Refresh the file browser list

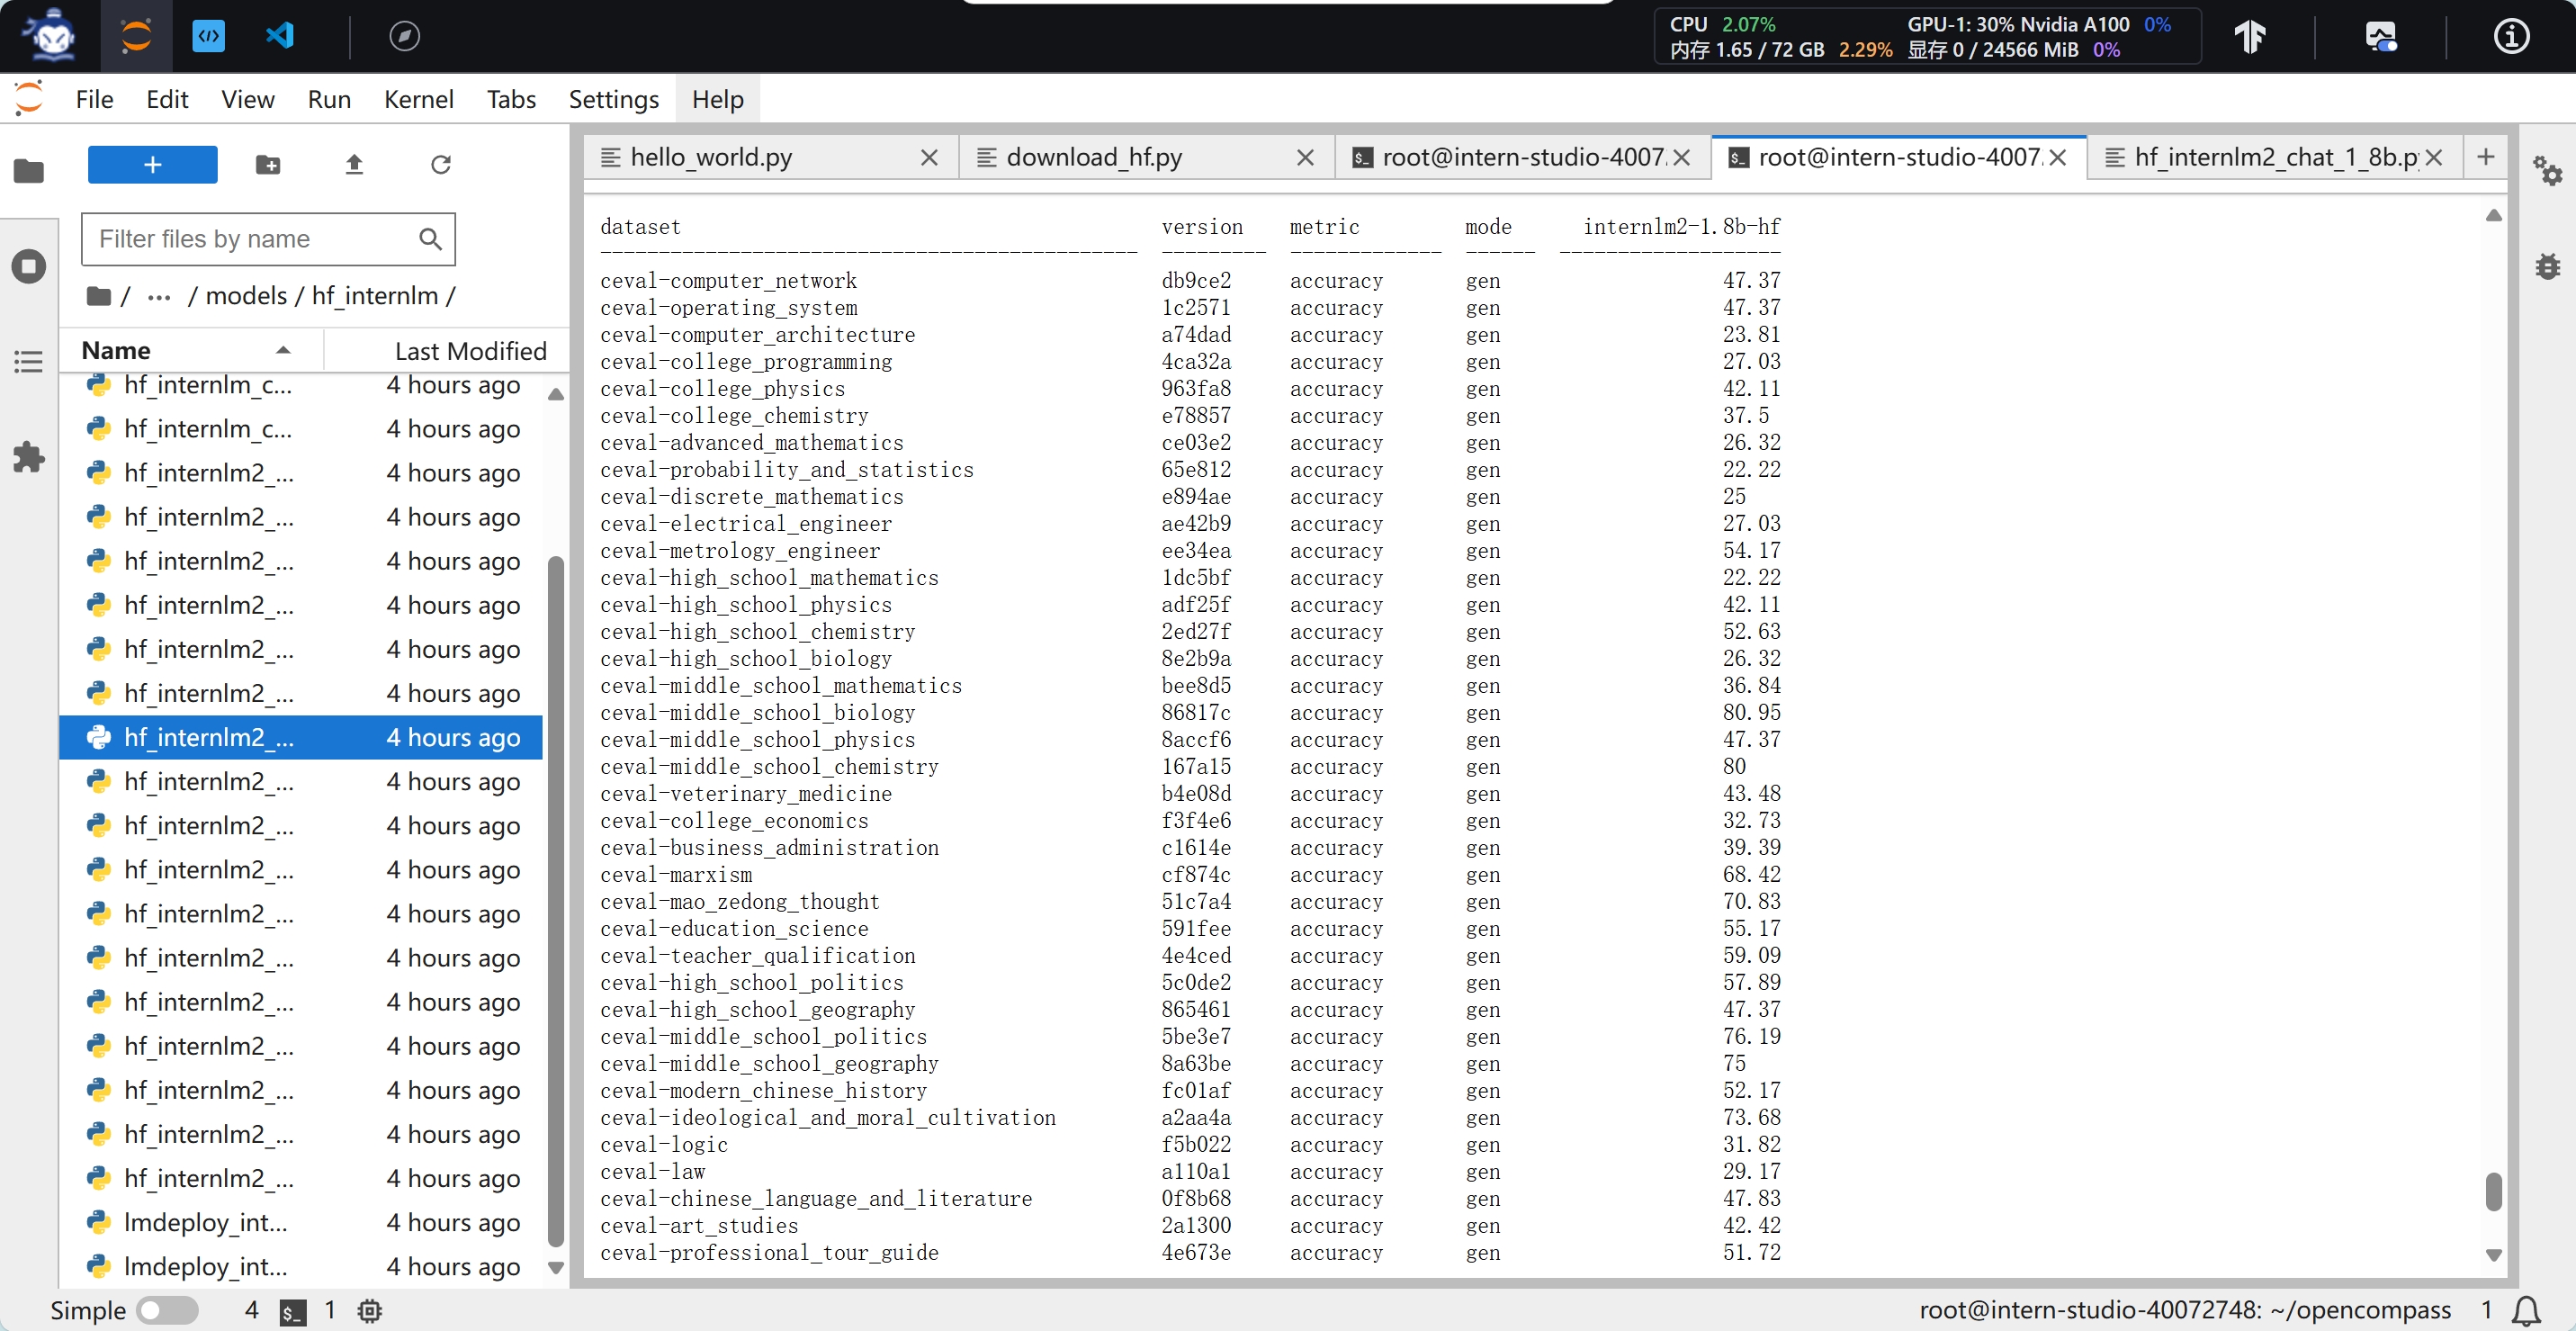click(x=440, y=165)
